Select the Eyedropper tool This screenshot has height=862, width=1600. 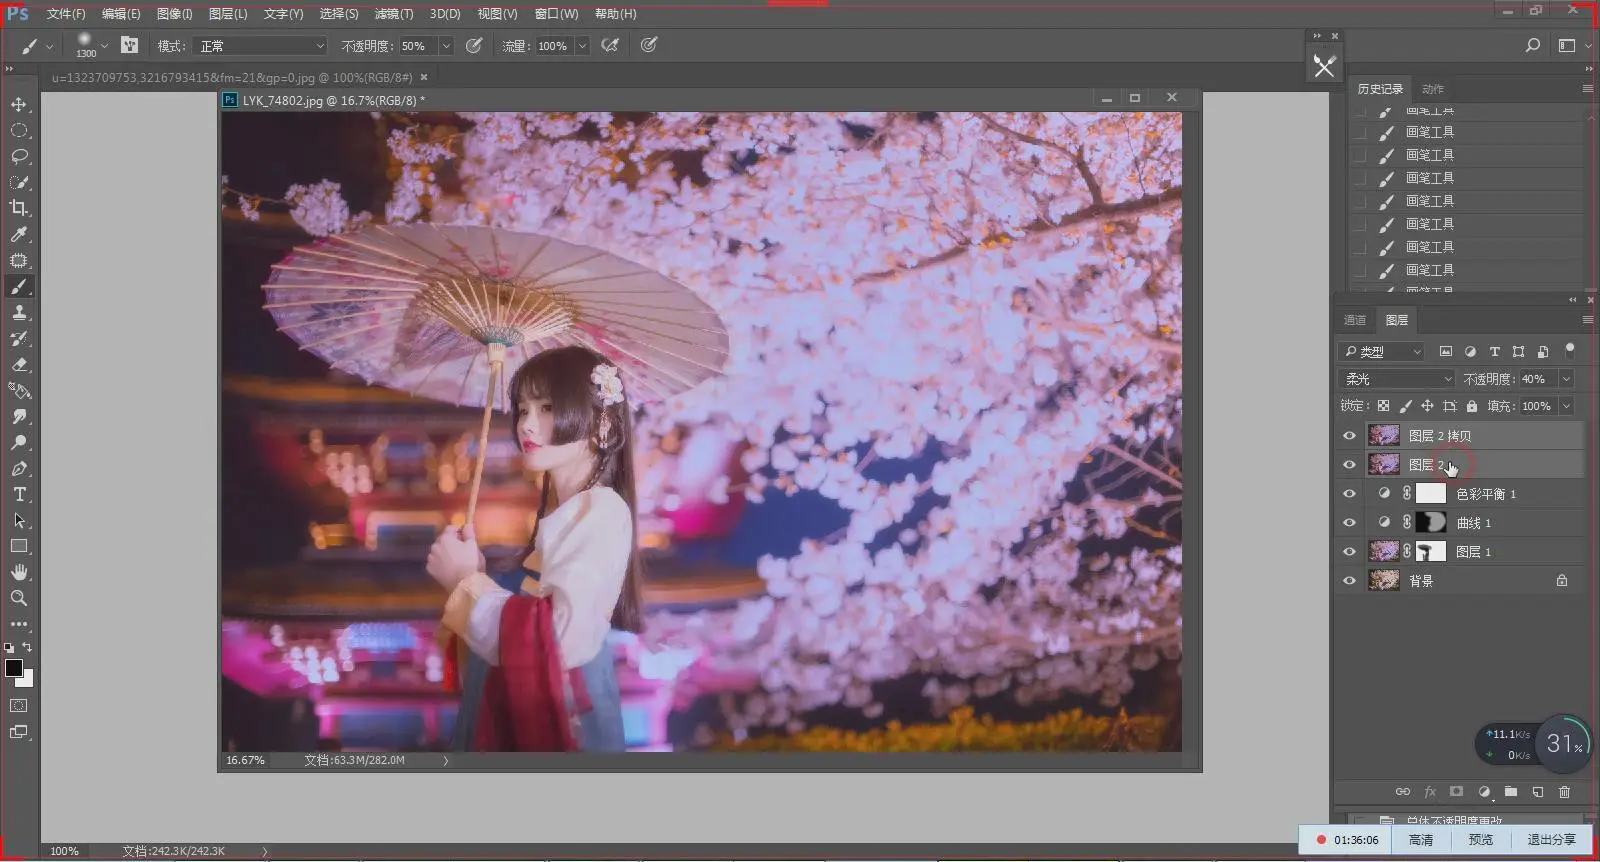[19, 234]
